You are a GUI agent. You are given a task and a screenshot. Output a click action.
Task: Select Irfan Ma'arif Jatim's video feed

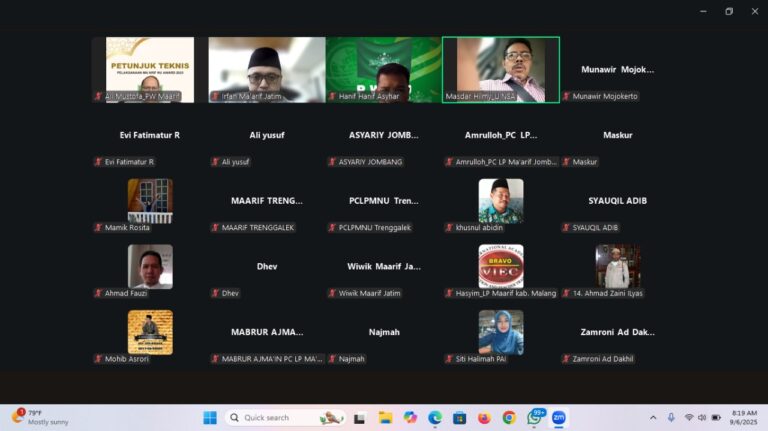coord(267,70)
